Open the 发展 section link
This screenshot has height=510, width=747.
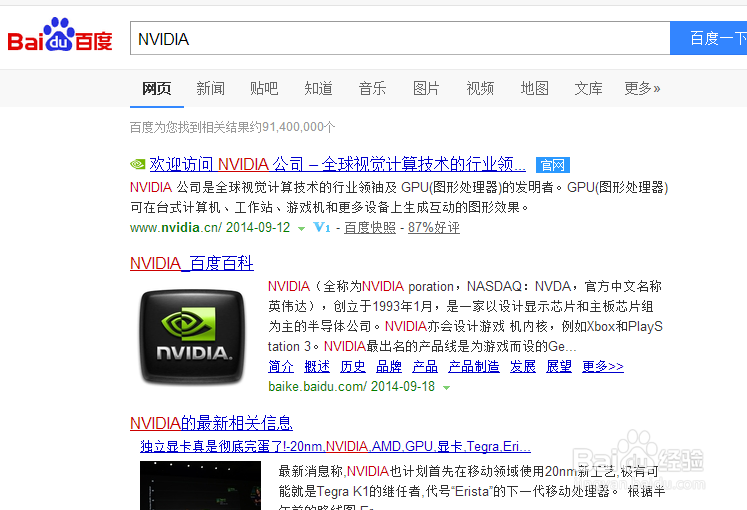pos(523,366)
